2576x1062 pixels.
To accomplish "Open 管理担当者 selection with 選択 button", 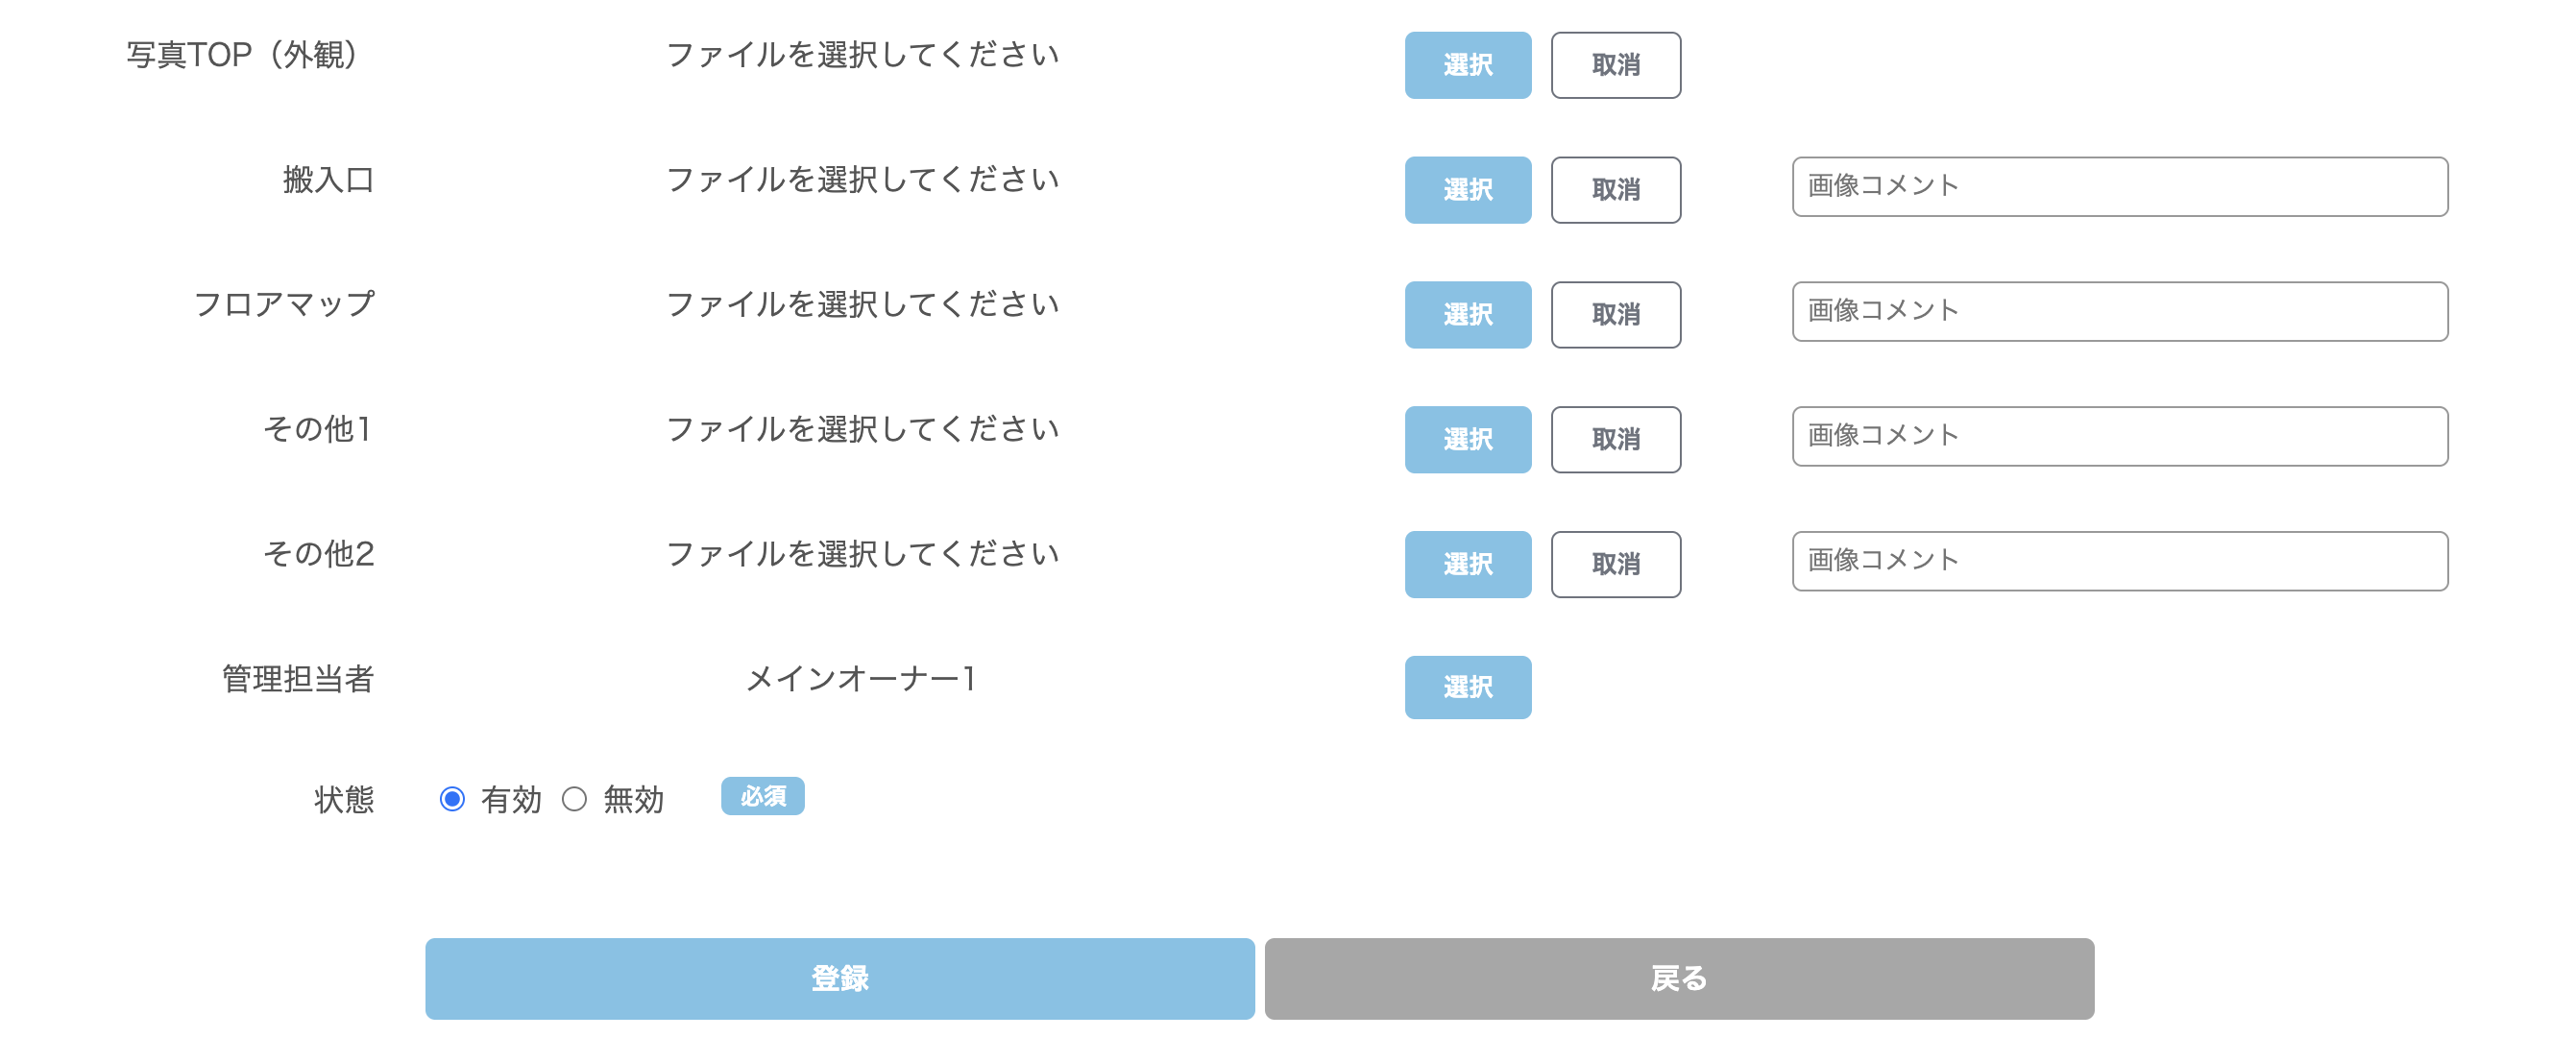I will [x=1467, y=688].
